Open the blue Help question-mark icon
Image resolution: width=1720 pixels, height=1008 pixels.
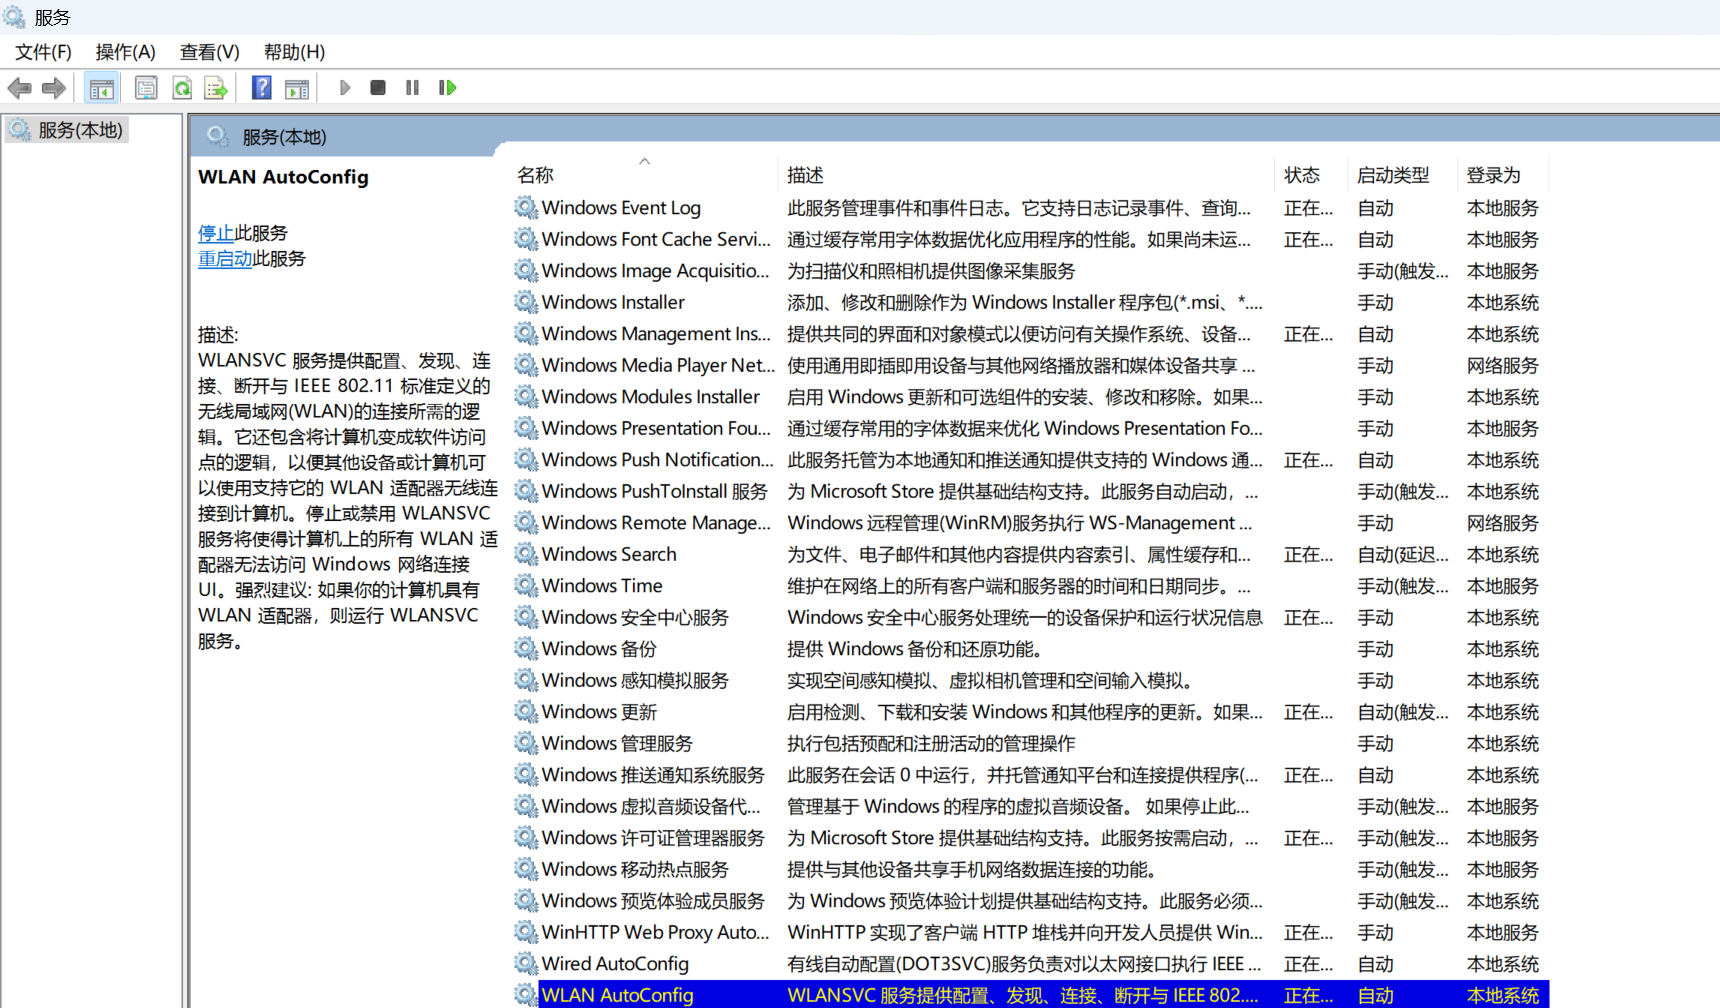pos(262,88)
